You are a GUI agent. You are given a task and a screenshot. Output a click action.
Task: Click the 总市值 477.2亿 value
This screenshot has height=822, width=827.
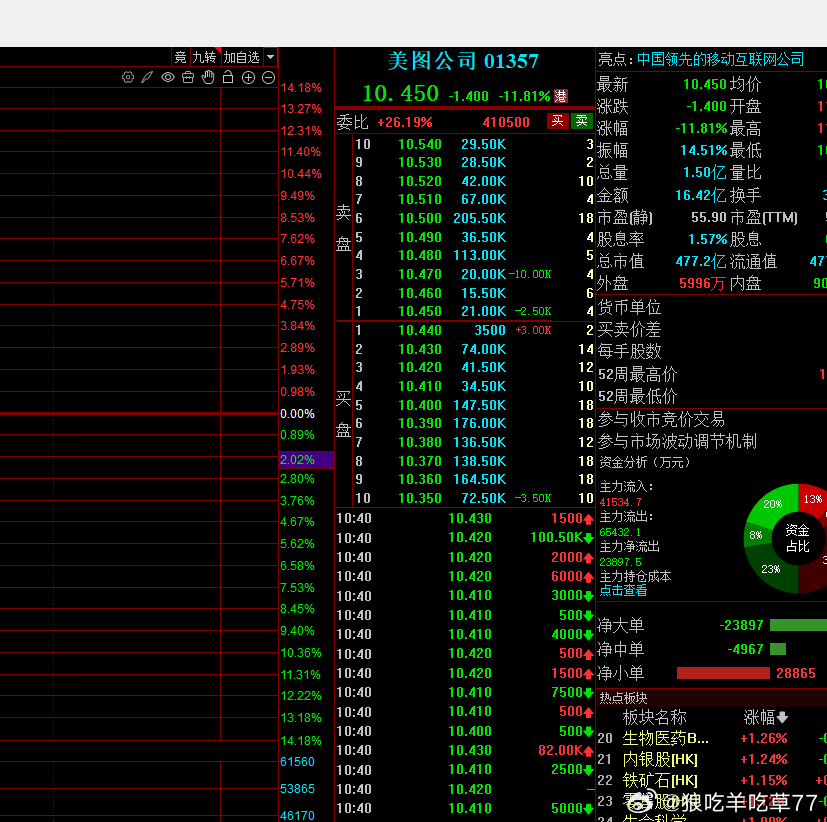coord(701,261)
